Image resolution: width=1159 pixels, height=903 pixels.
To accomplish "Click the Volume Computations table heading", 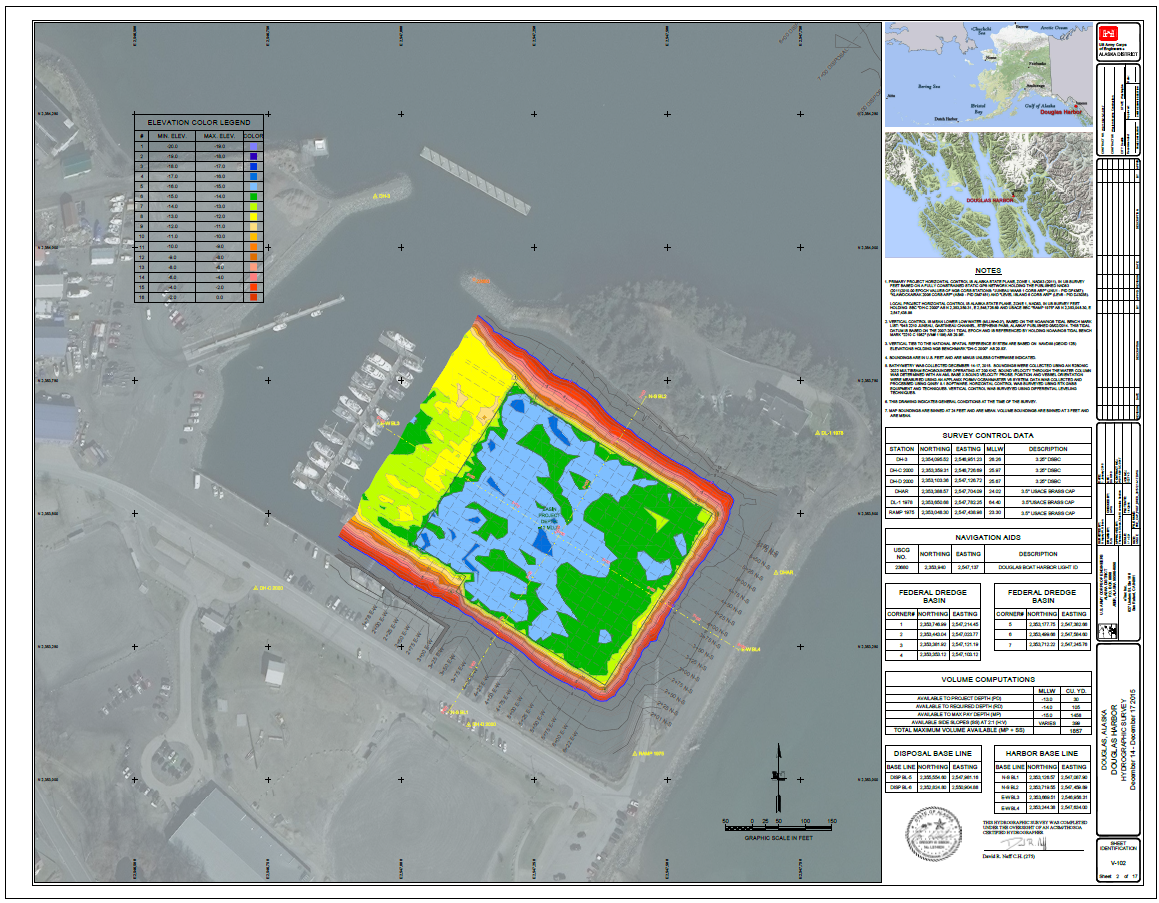I will [x=987, y=677].
